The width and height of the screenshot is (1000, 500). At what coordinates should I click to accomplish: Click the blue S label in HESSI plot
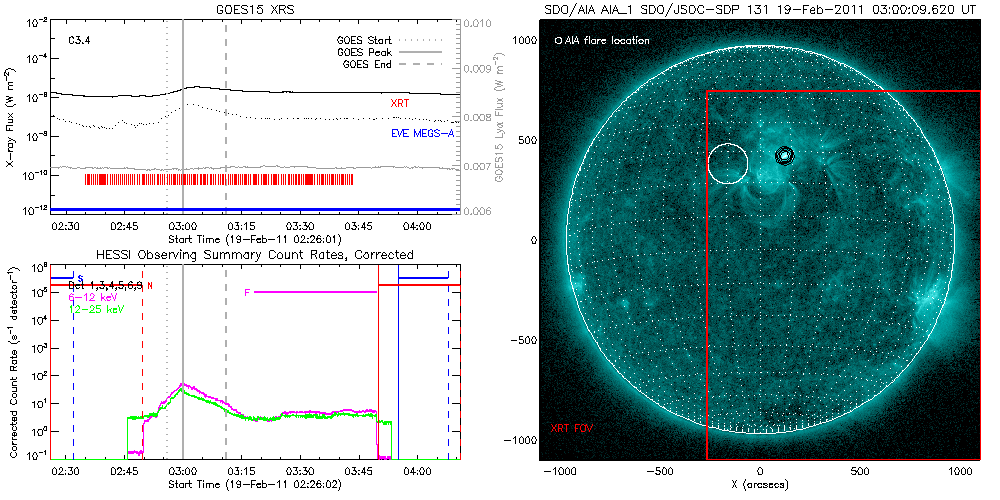[79, 277]
